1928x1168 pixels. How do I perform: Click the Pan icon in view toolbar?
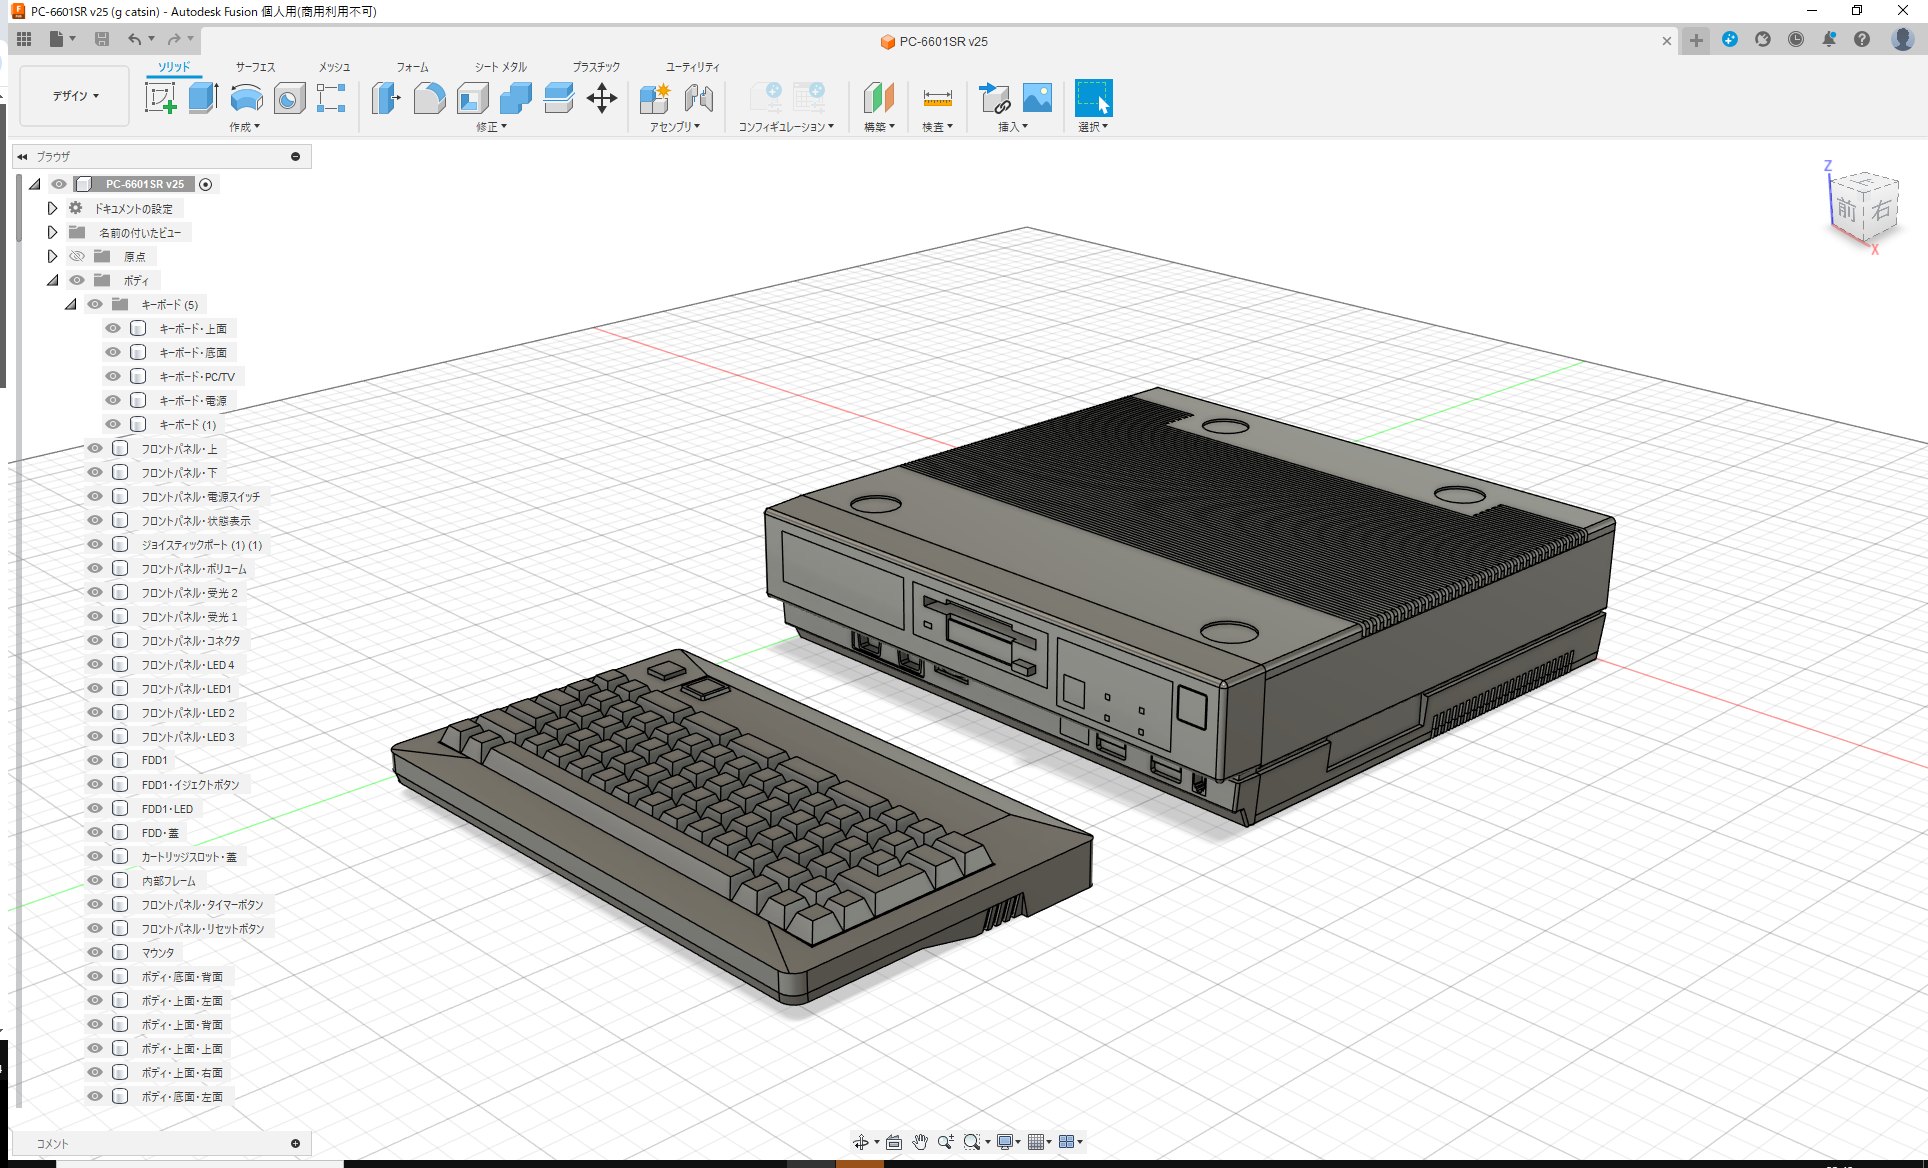point(919,1141)
